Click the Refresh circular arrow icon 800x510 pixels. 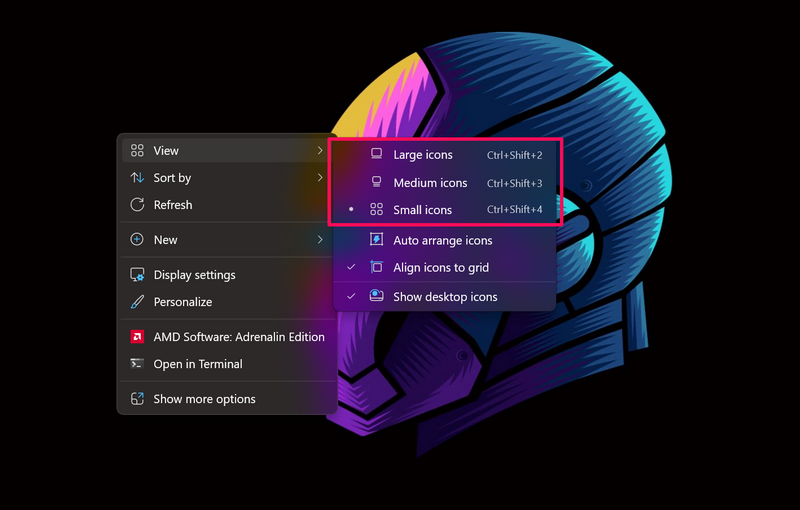[x=137, y=205]
